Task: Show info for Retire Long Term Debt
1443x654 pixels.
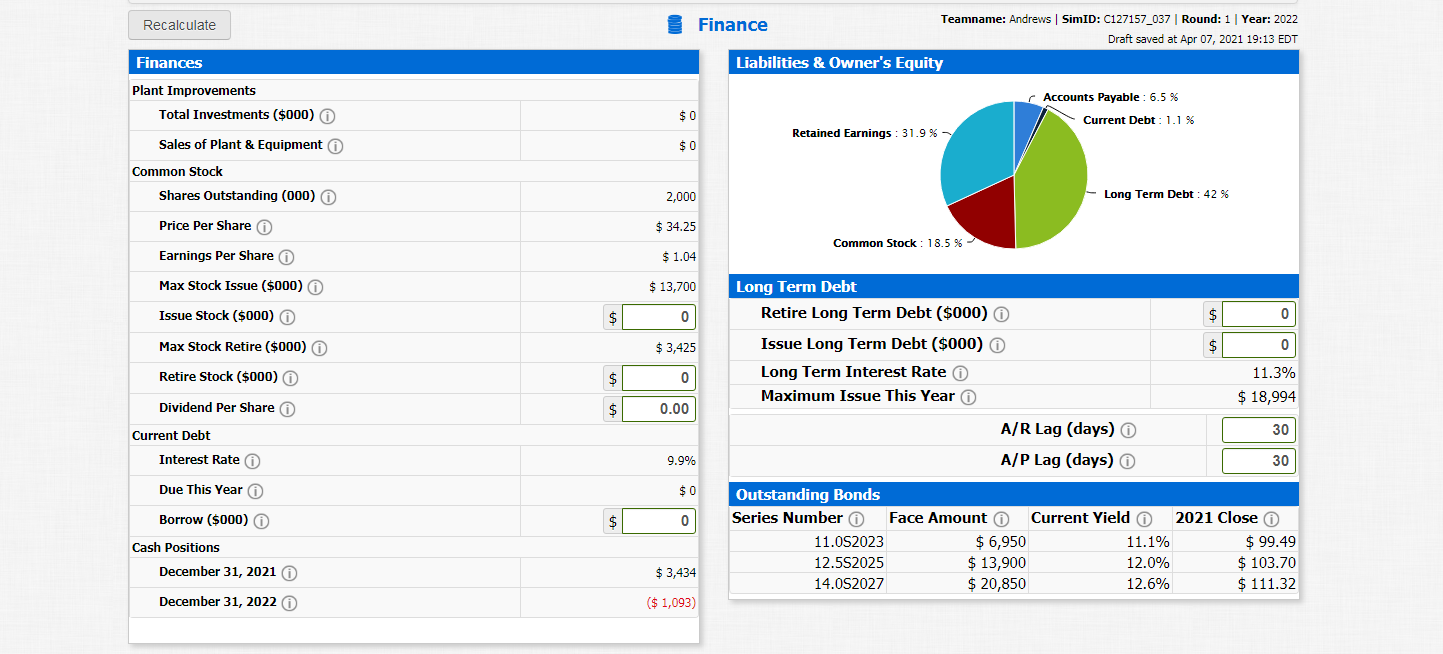Action: 1001,314
